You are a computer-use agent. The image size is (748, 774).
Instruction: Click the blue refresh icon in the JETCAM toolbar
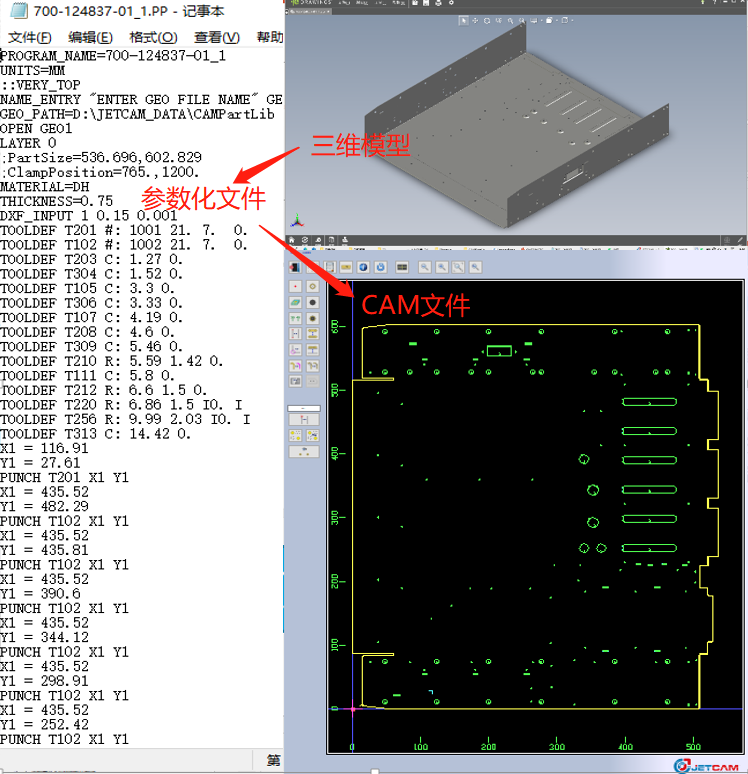[381, 267]
